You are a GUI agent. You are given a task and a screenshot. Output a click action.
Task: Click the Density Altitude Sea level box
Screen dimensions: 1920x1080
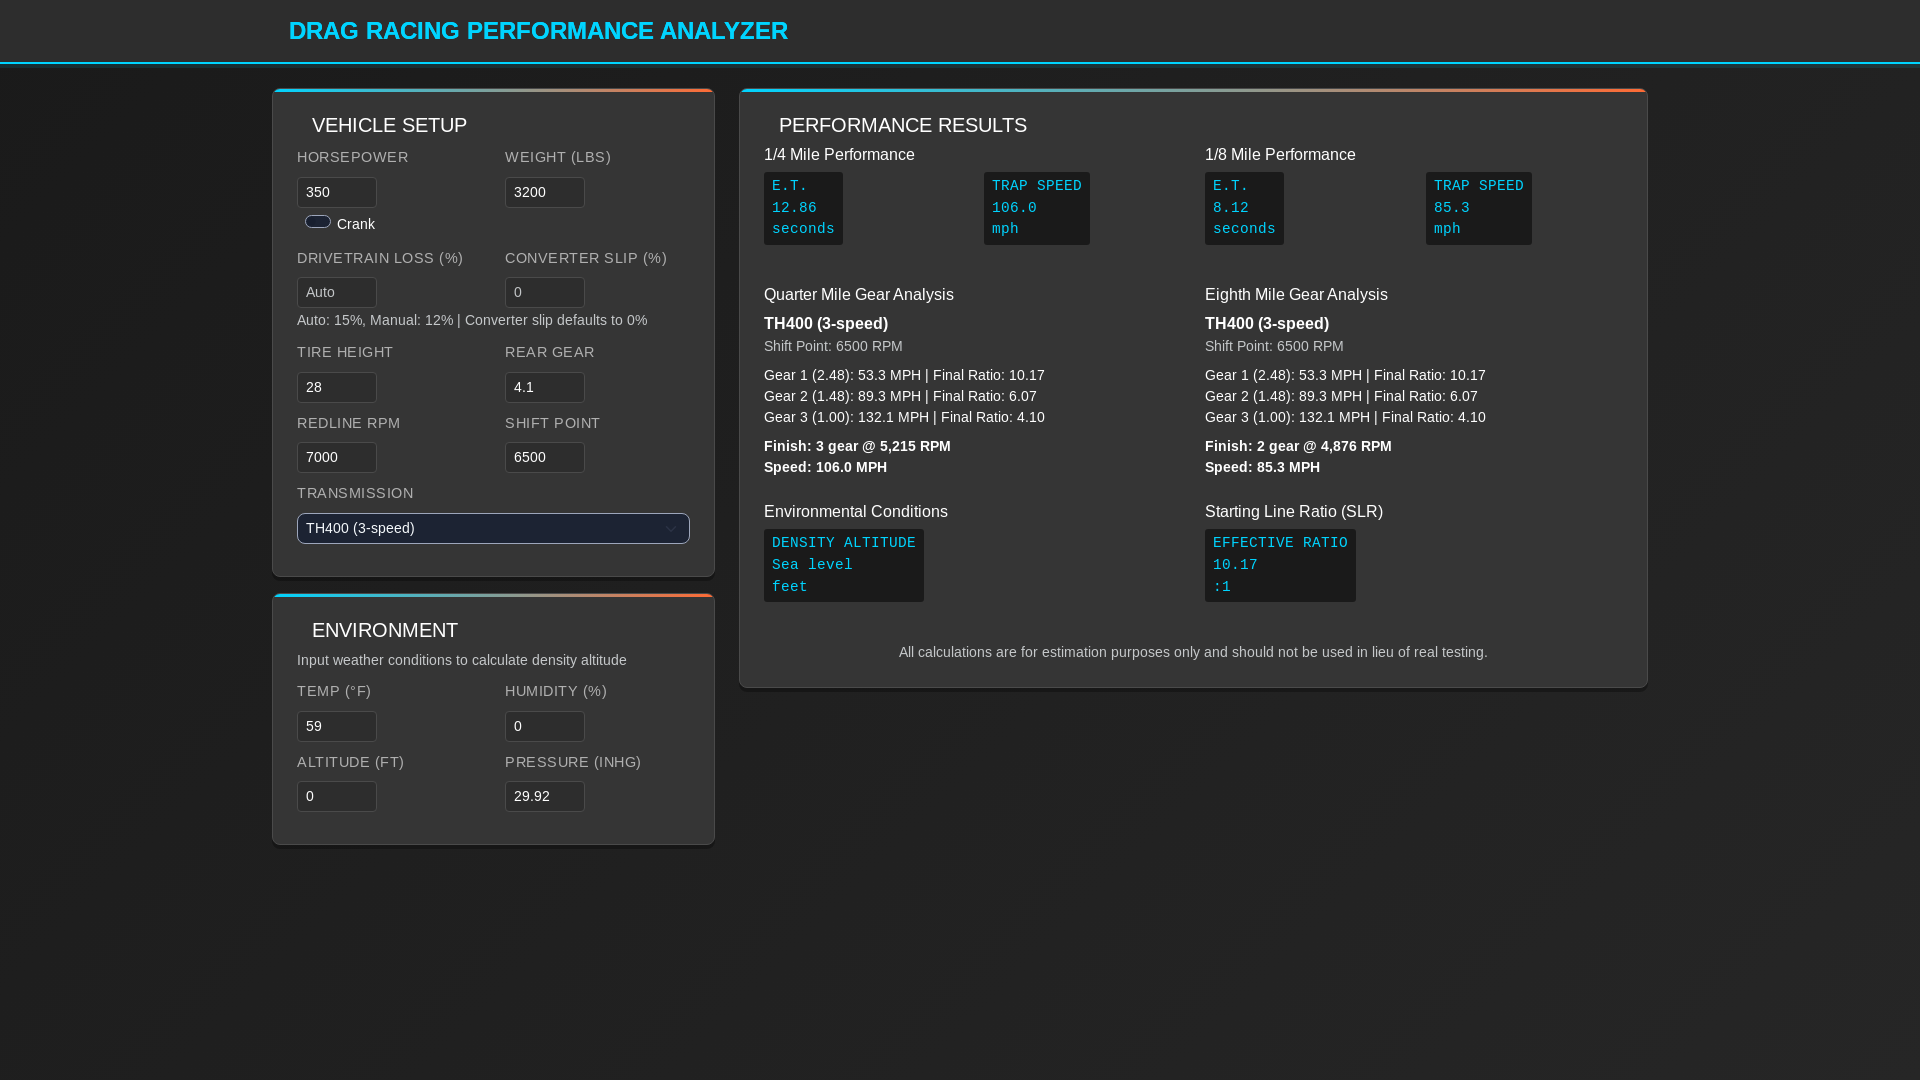[x=844, y=565]
